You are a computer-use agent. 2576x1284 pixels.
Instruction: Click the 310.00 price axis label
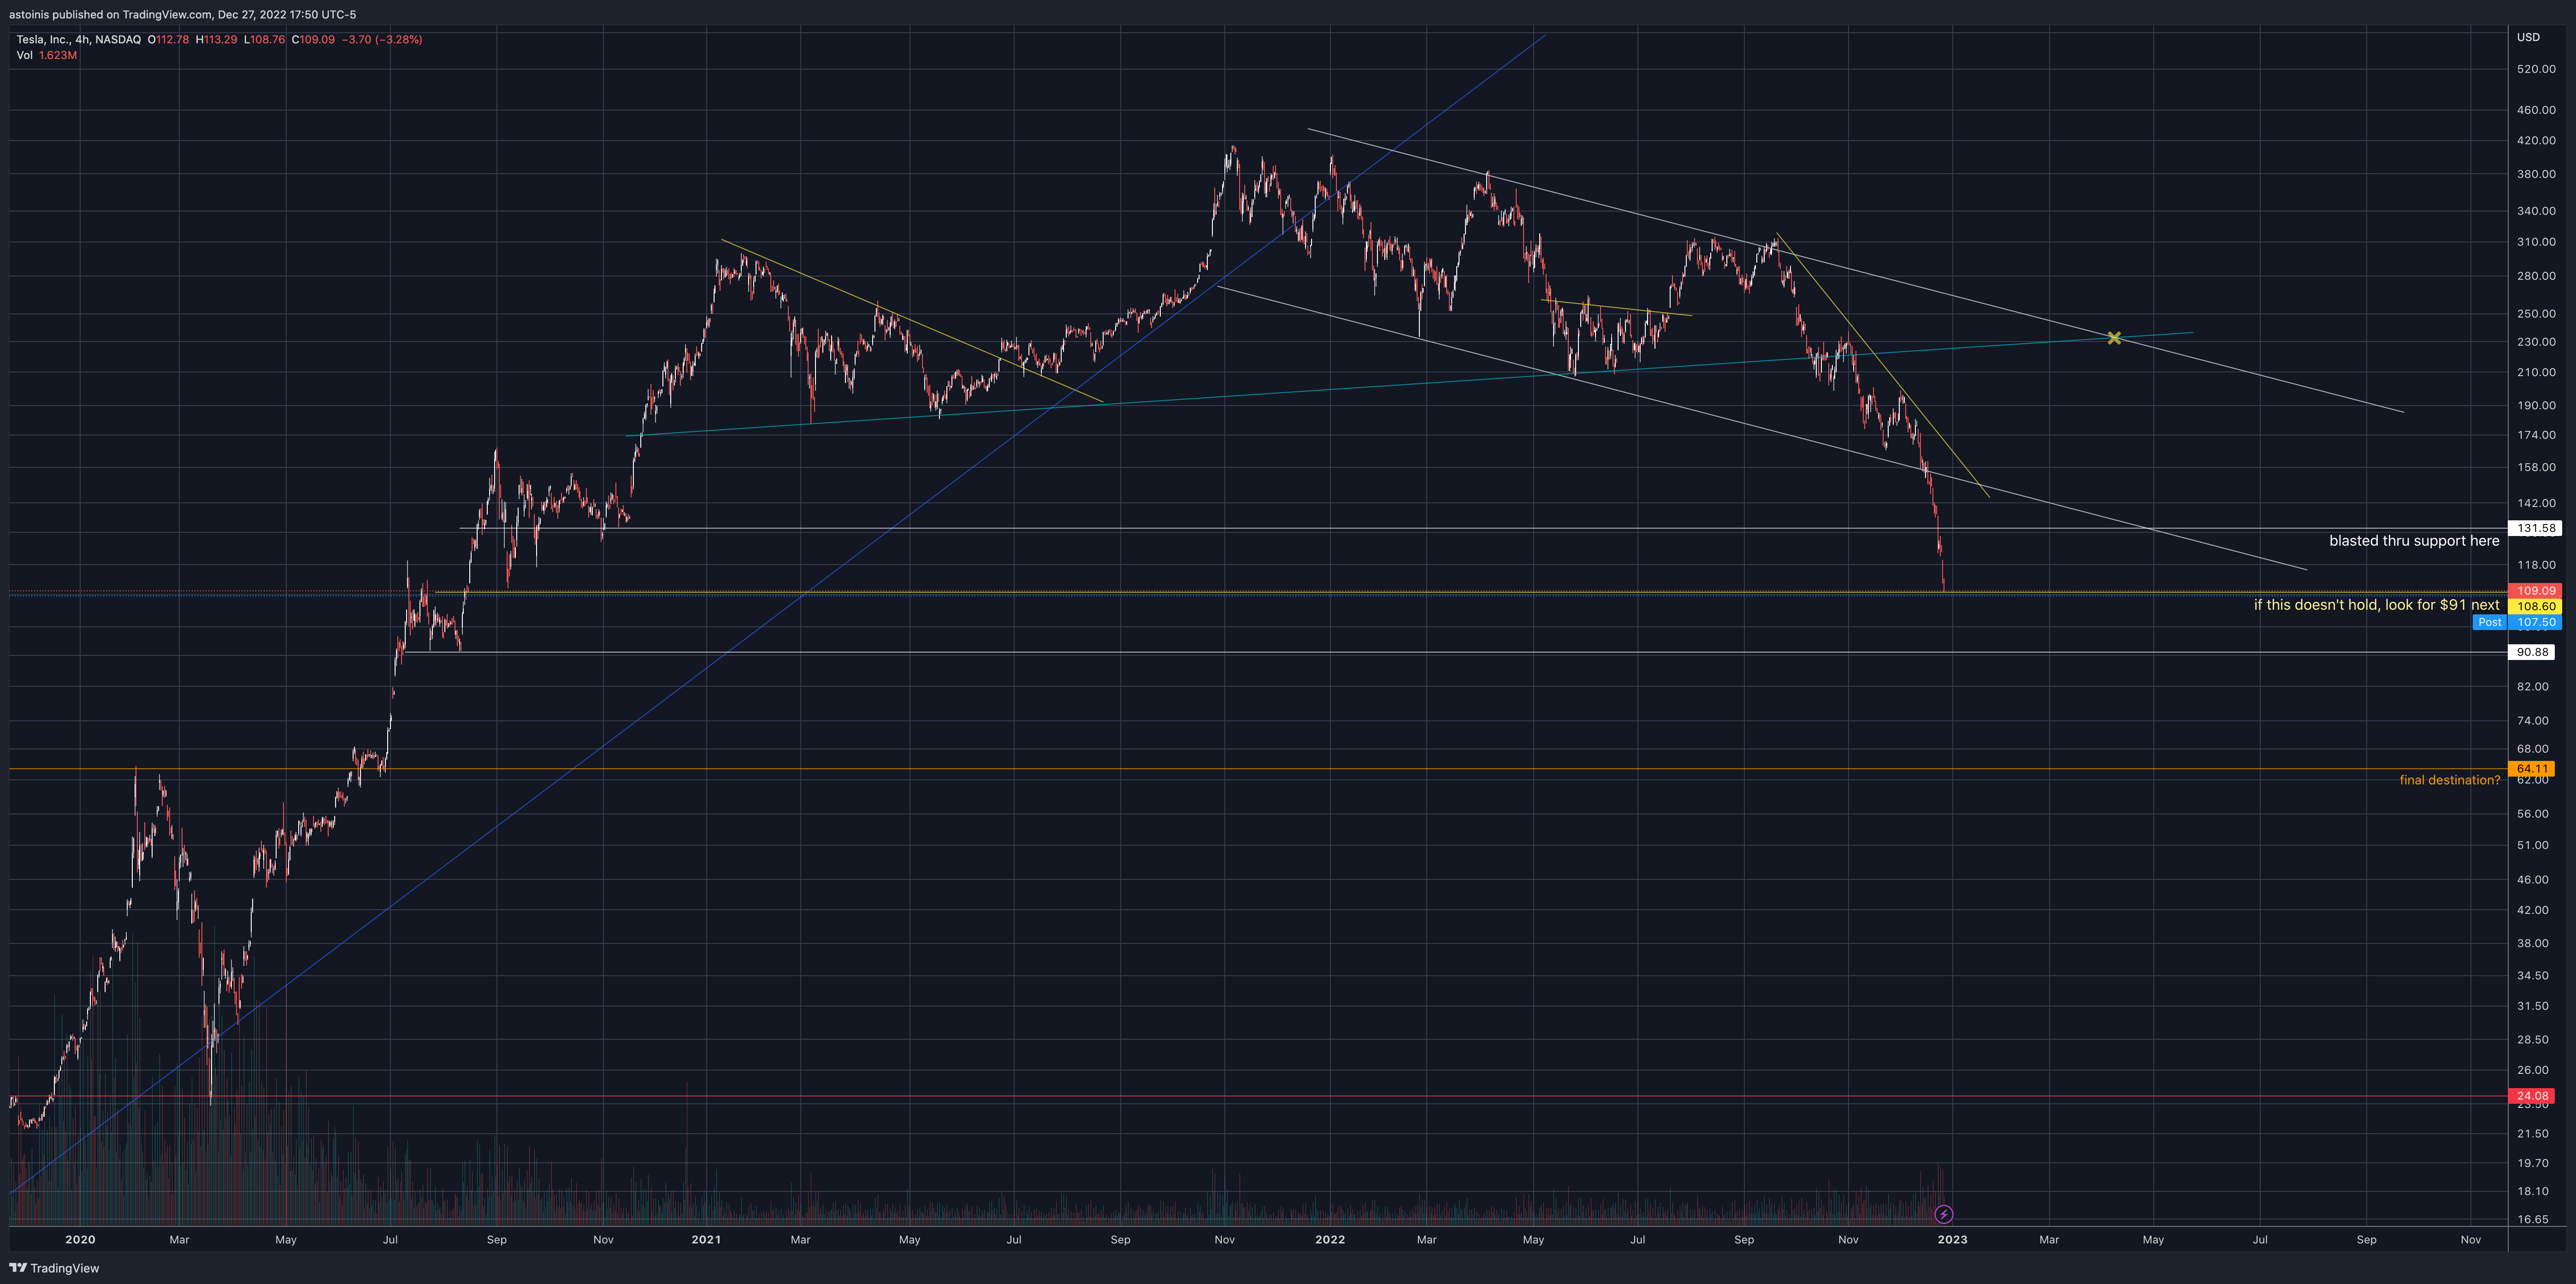[x=2536, y=242]
